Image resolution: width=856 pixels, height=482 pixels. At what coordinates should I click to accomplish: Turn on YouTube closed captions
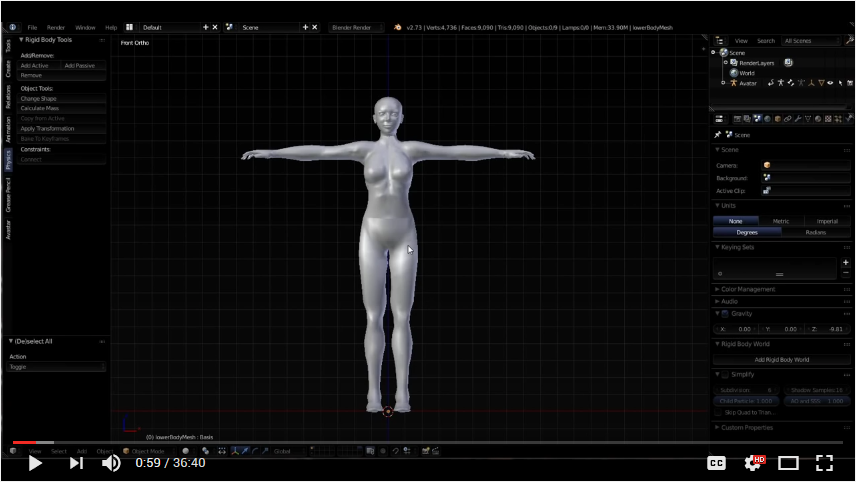716,463
